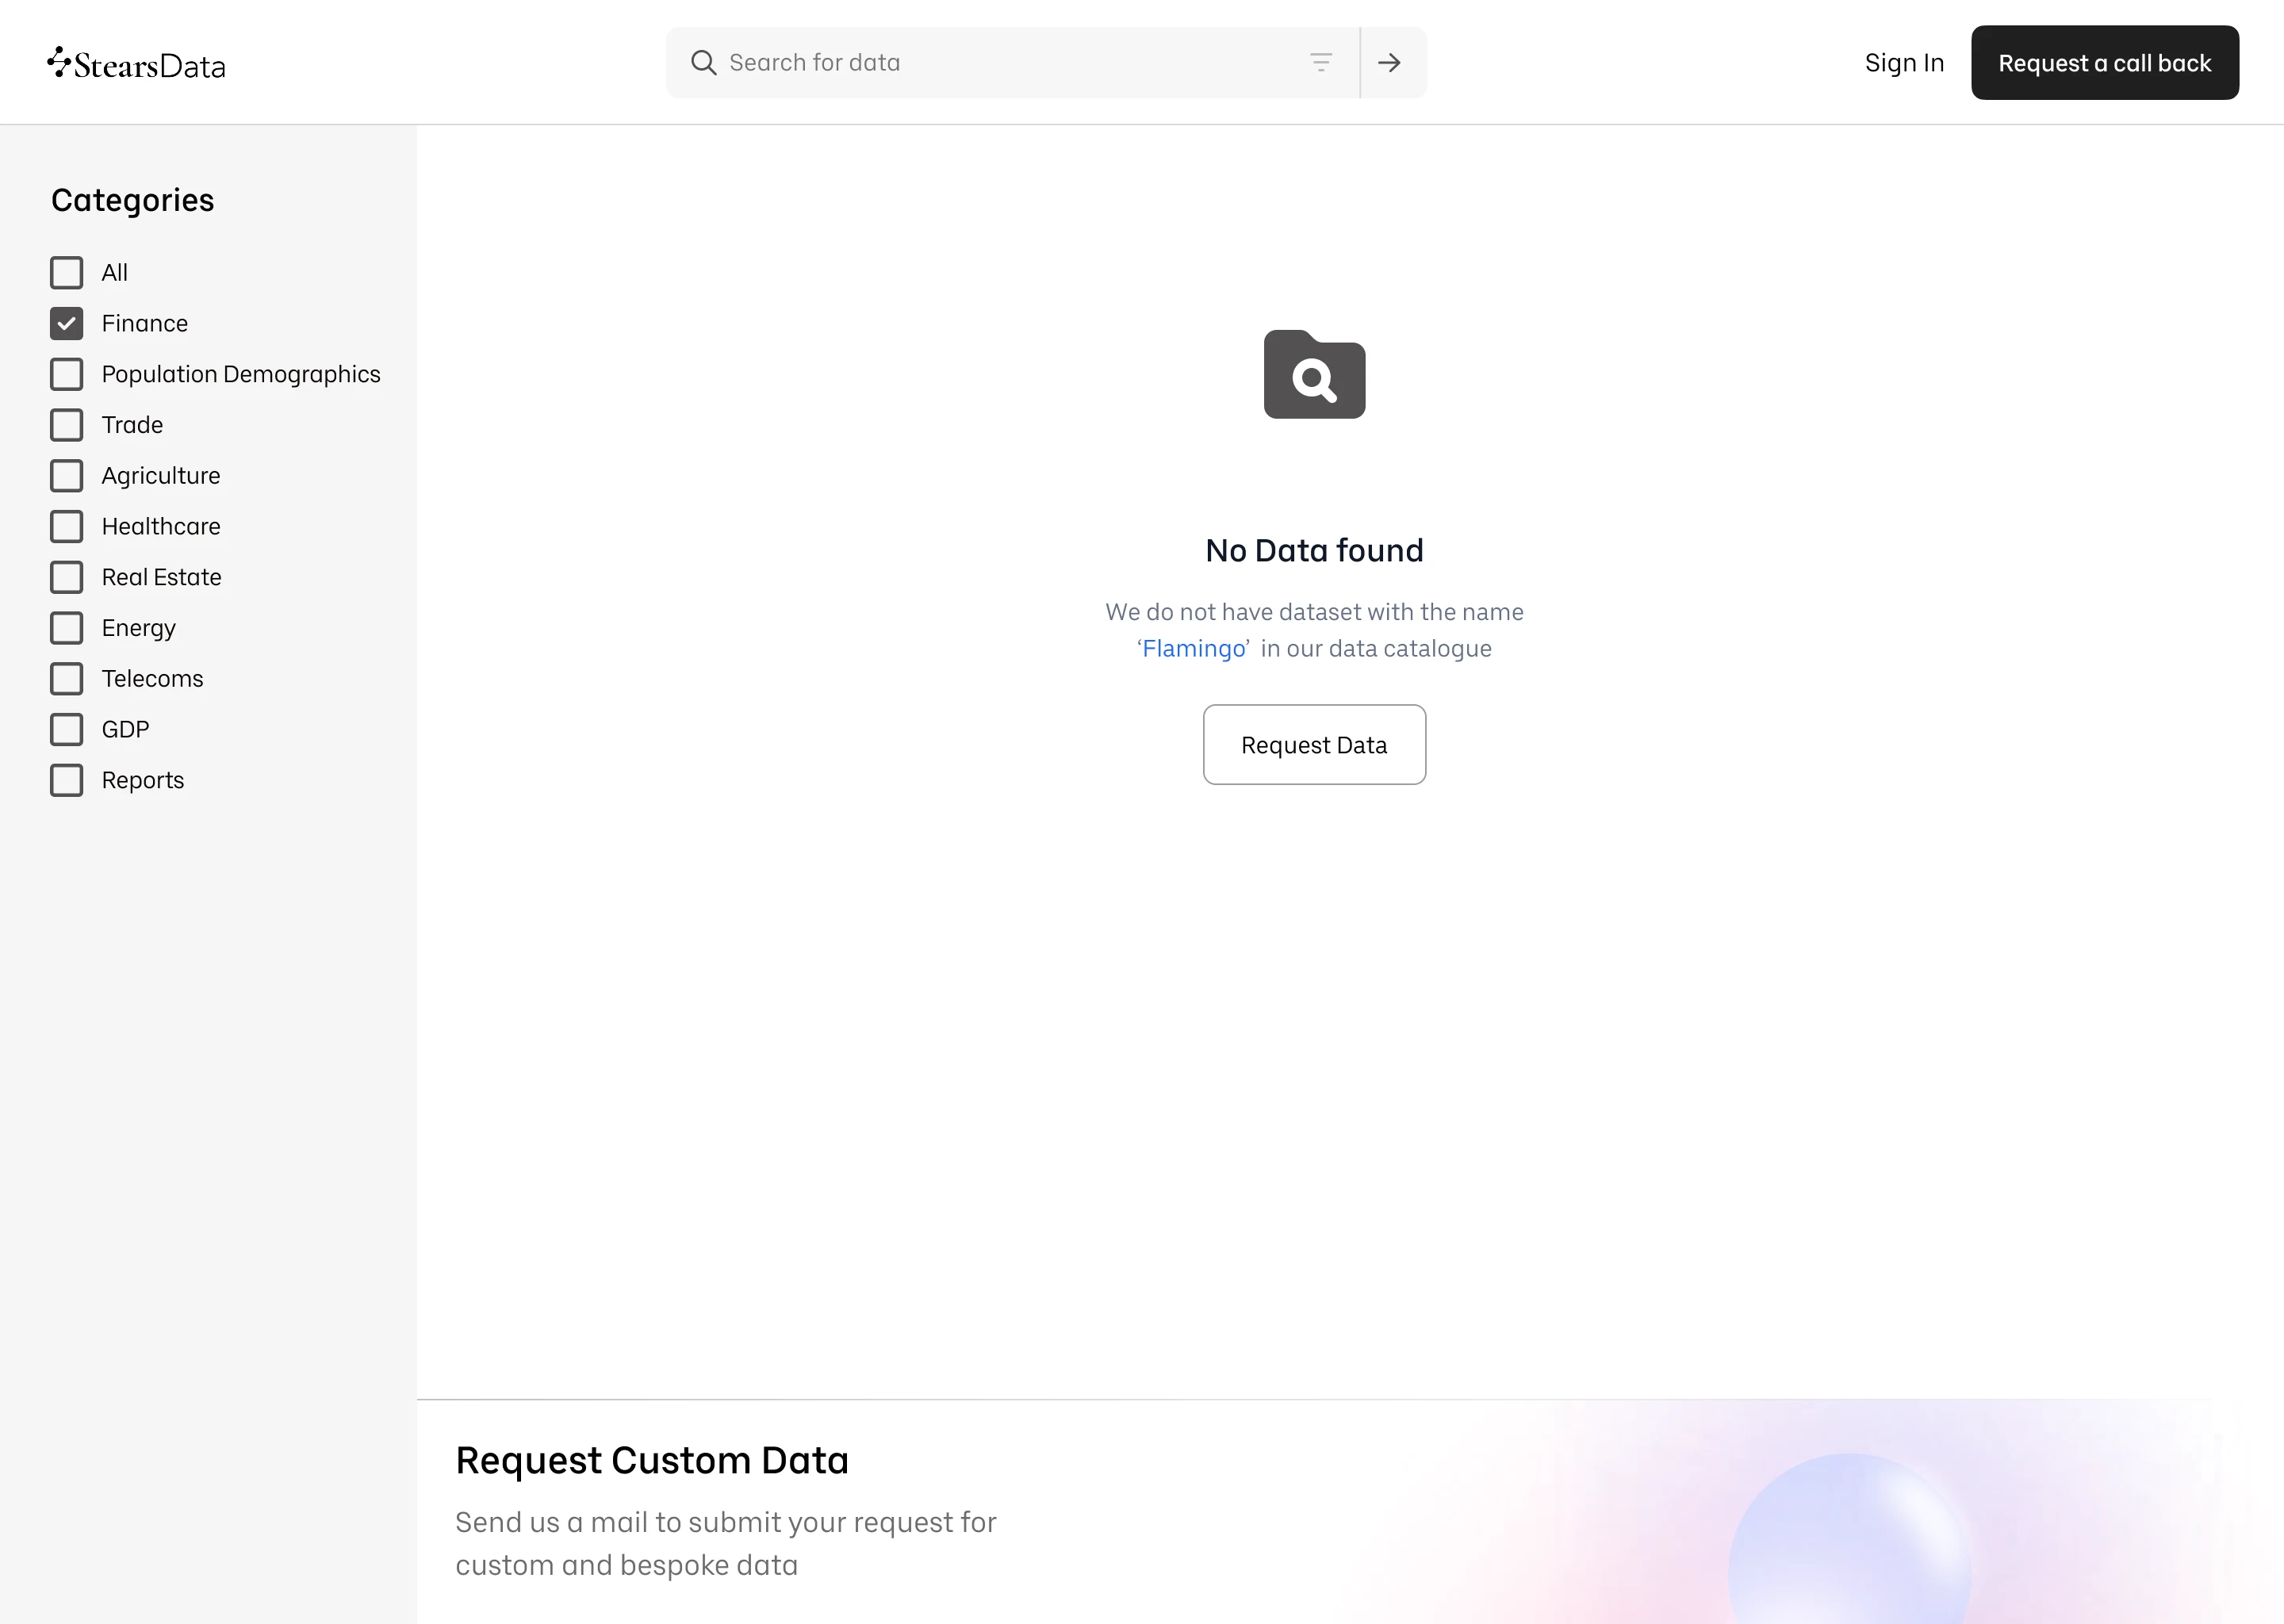This screenshot has height=1624, width=2284.
Task: Enable the Population Demographics checkbox
Action: click(67, 375)
